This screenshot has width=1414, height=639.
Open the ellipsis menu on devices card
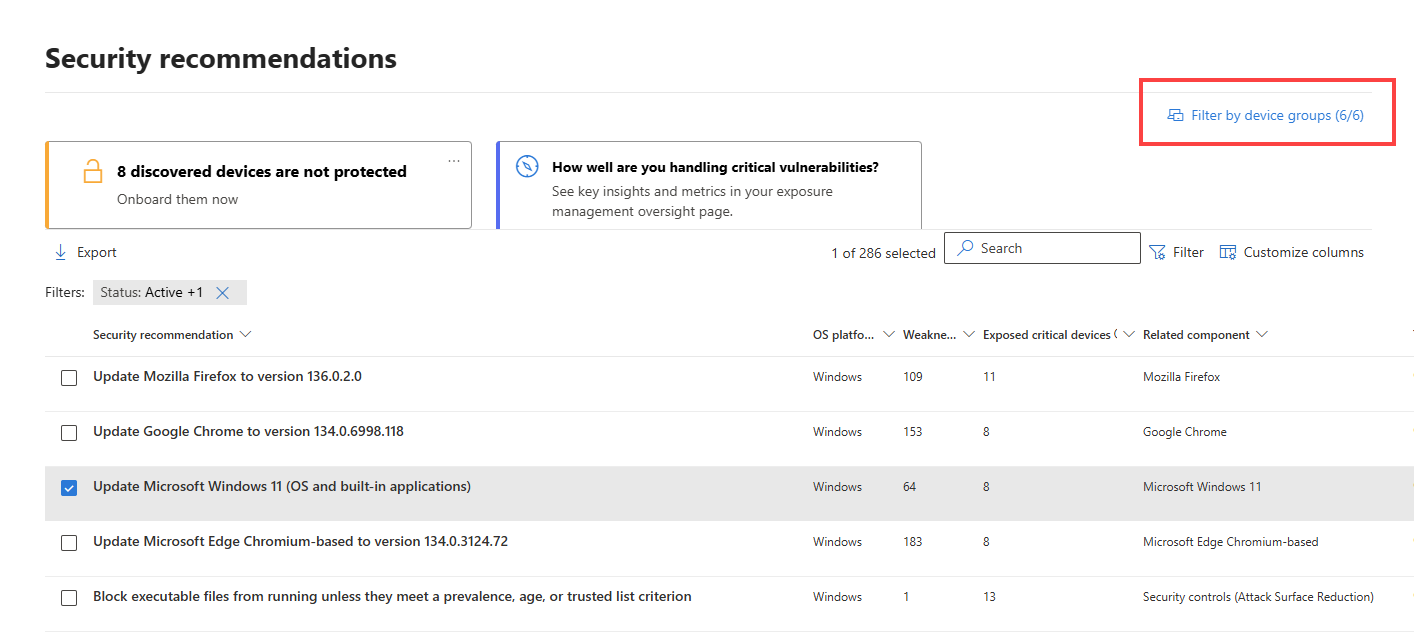[x=454, y=160]
